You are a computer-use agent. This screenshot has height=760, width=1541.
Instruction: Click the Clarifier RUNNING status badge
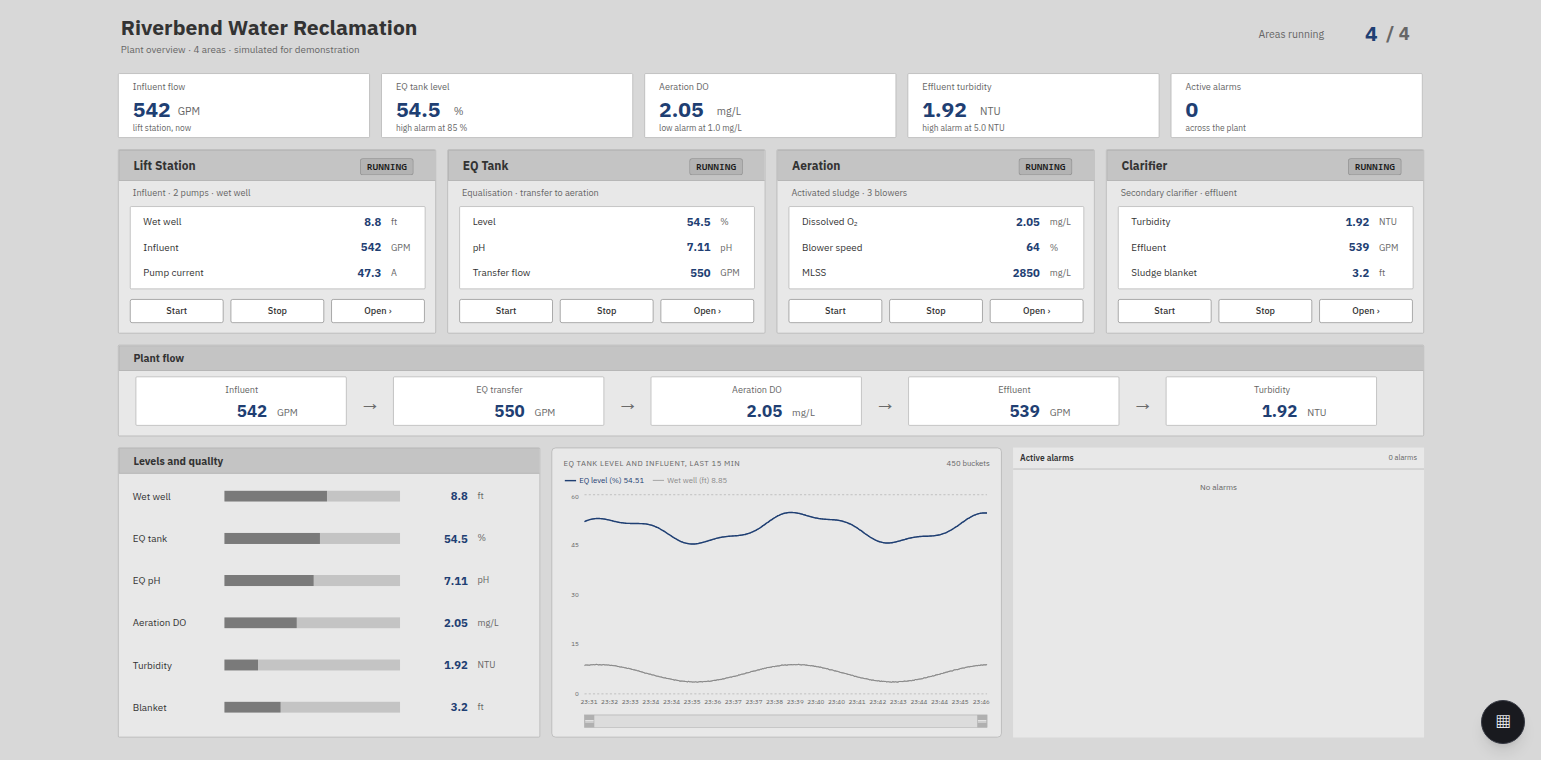(x=1375, y=167)
